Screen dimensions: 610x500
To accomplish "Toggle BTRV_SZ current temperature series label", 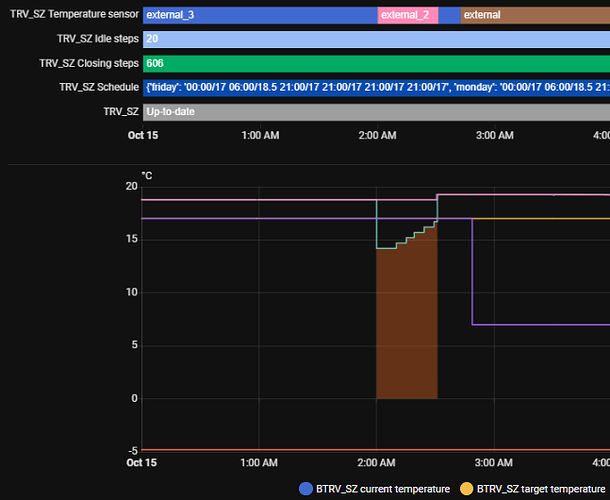I will point(383,489).
